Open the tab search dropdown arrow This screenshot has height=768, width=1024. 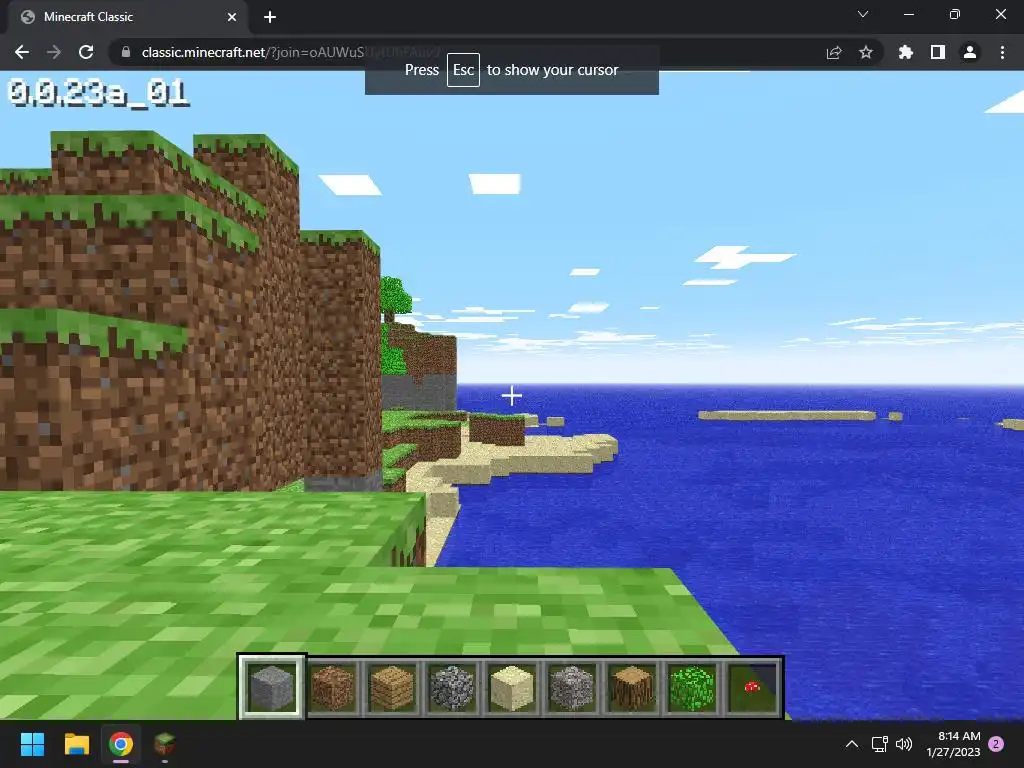[863, 14]
